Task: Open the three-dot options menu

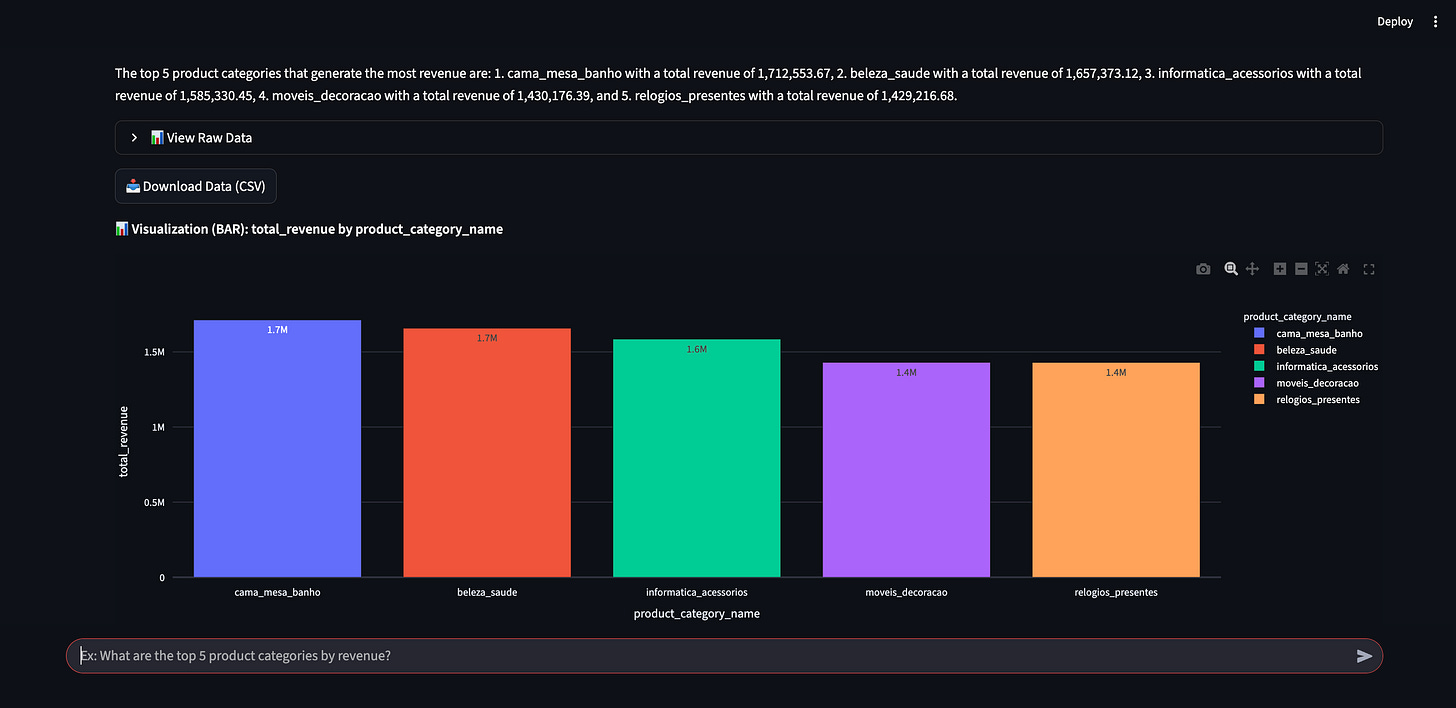Action: point(1437,21)
